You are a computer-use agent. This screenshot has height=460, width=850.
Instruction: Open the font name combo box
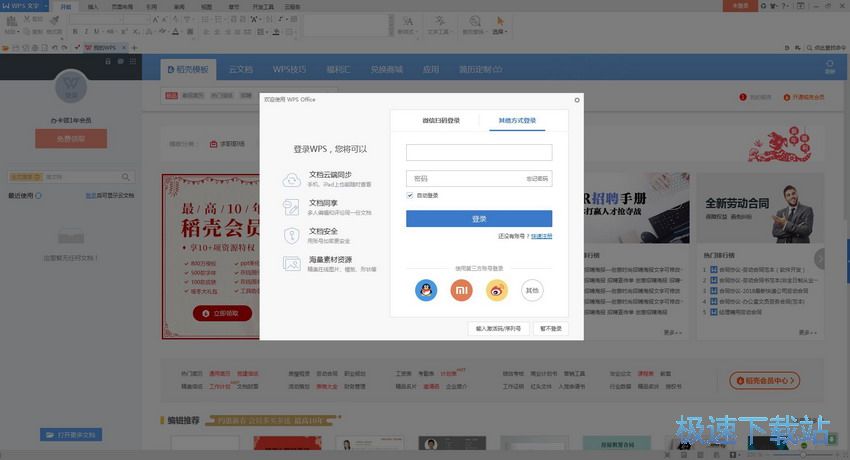[x=95, y=20]
